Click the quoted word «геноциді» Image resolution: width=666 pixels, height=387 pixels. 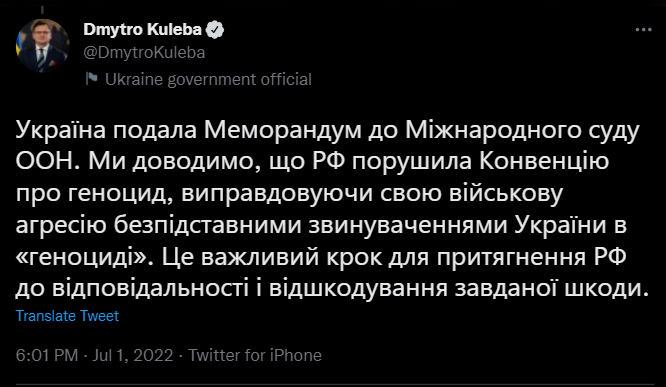(x=85, y=257)
